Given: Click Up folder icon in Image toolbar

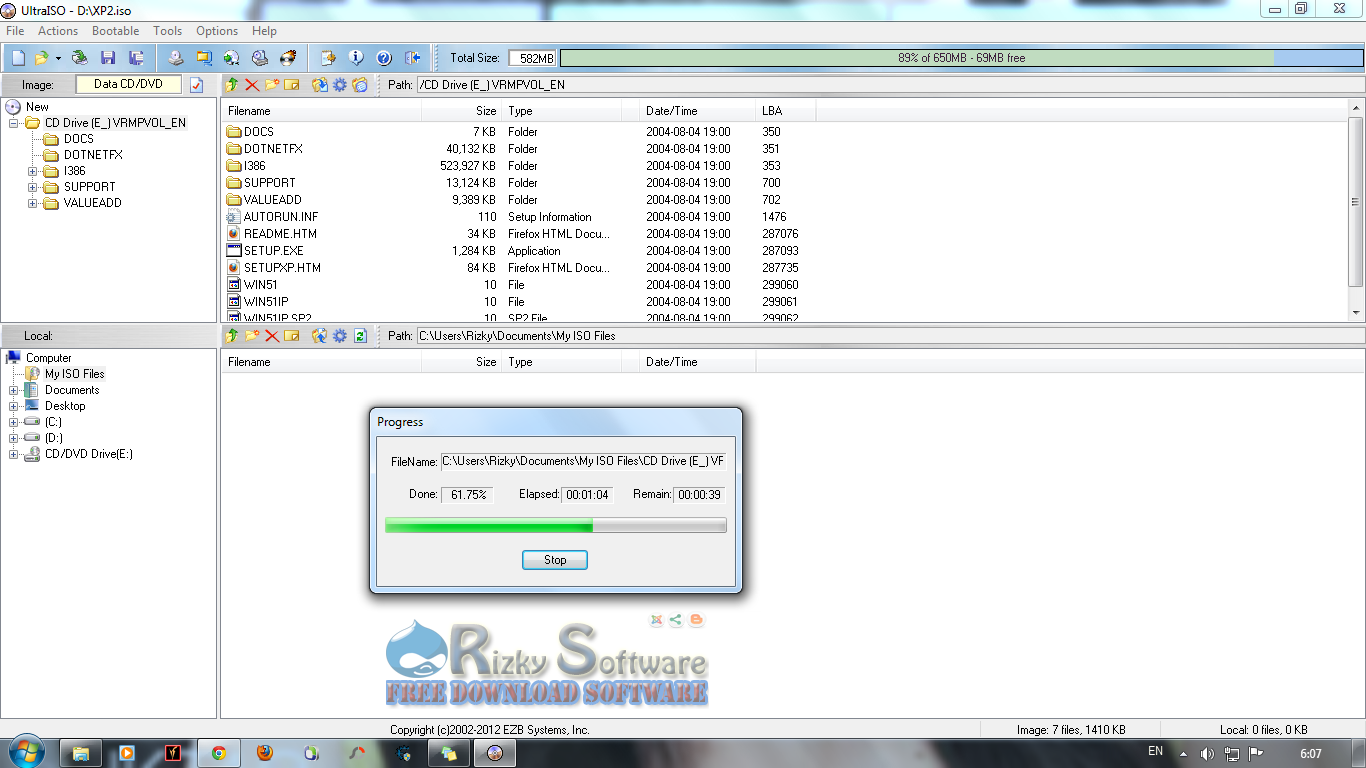Looking at the screenshot, I should tap(232, 85).
